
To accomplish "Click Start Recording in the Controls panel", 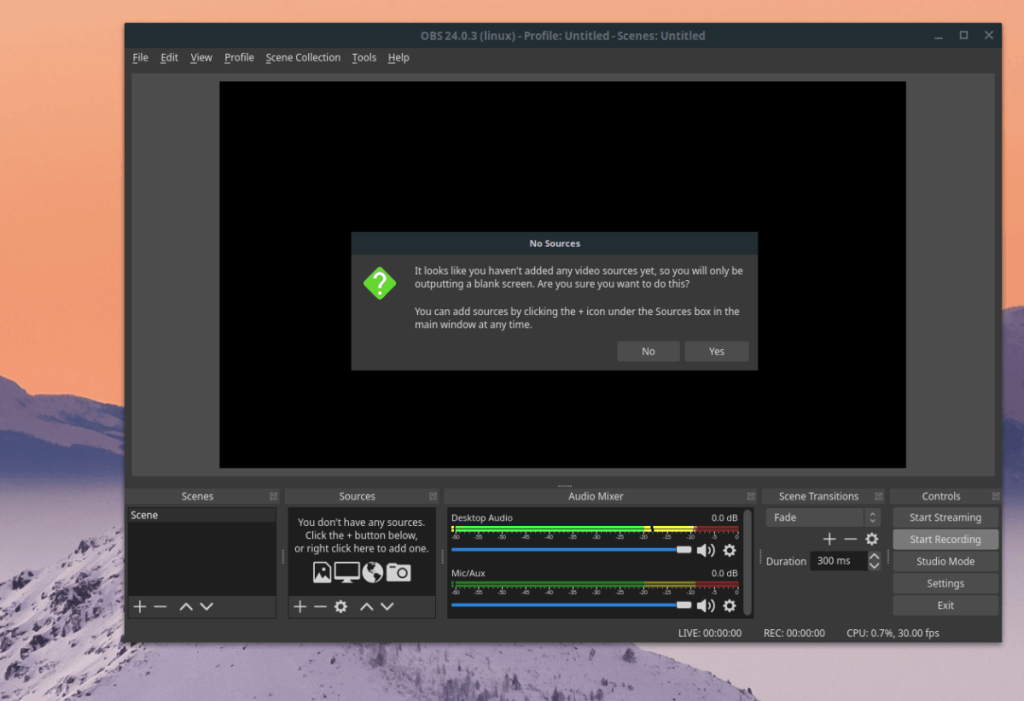I will coord(944,539).
